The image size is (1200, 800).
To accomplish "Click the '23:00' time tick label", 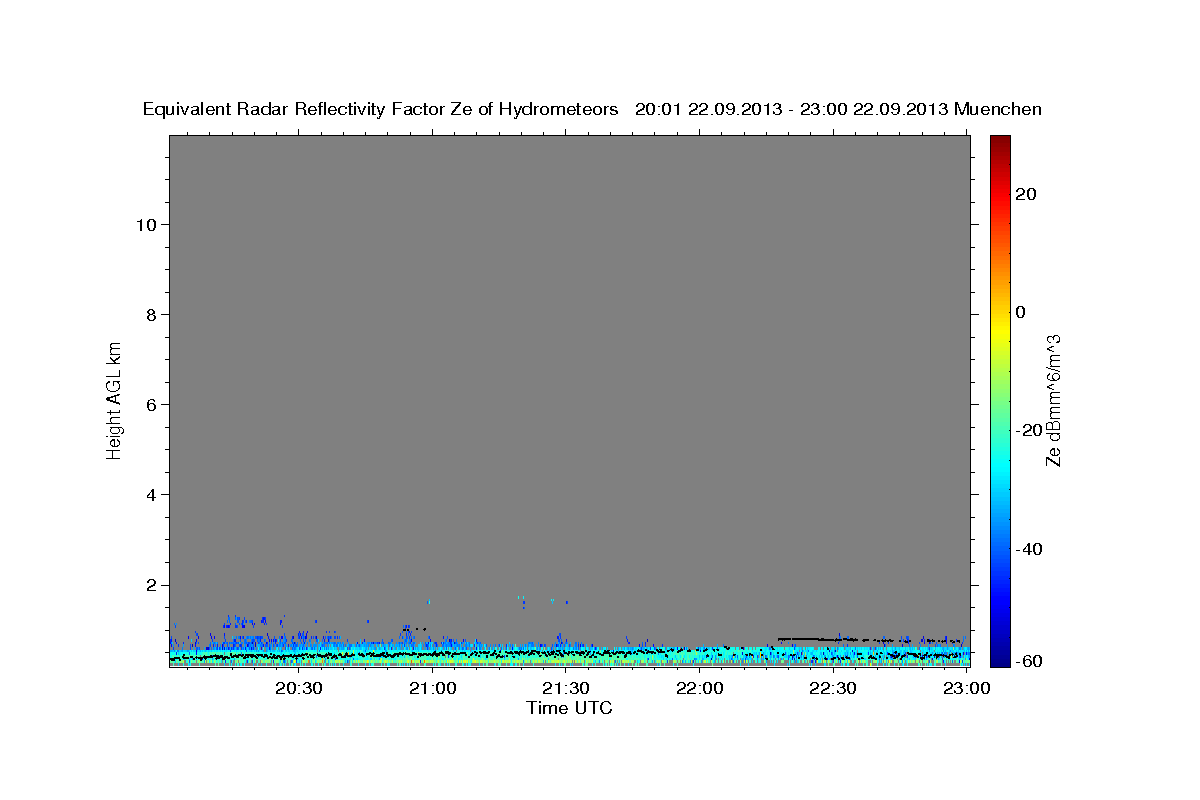I will [x=966, y=688].
